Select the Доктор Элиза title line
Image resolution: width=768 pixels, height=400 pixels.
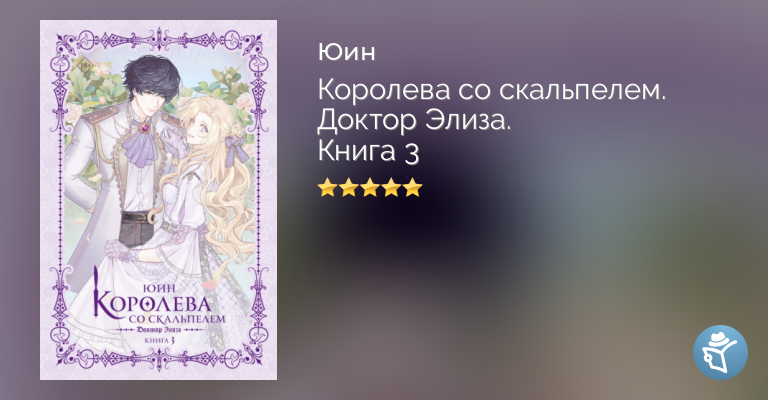coord(414,121)
